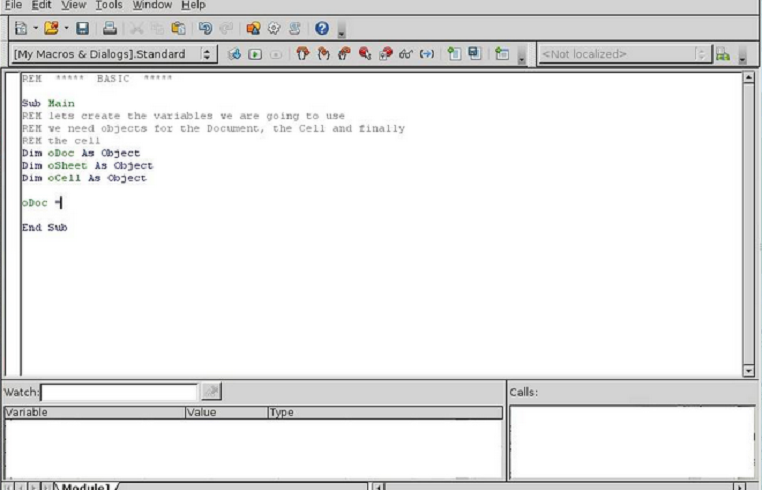Viewport: 762px width, 490px height.
Task: Click the Variable column header
Action: (x=95, y=412)
